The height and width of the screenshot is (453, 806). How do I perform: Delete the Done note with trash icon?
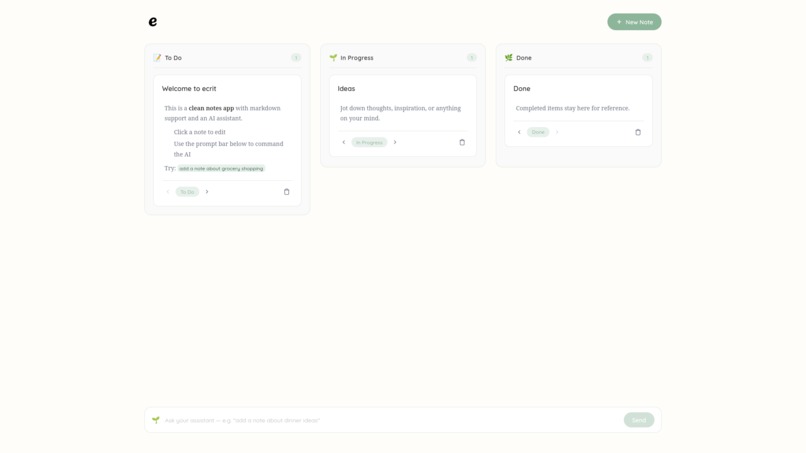pos(638,132)
